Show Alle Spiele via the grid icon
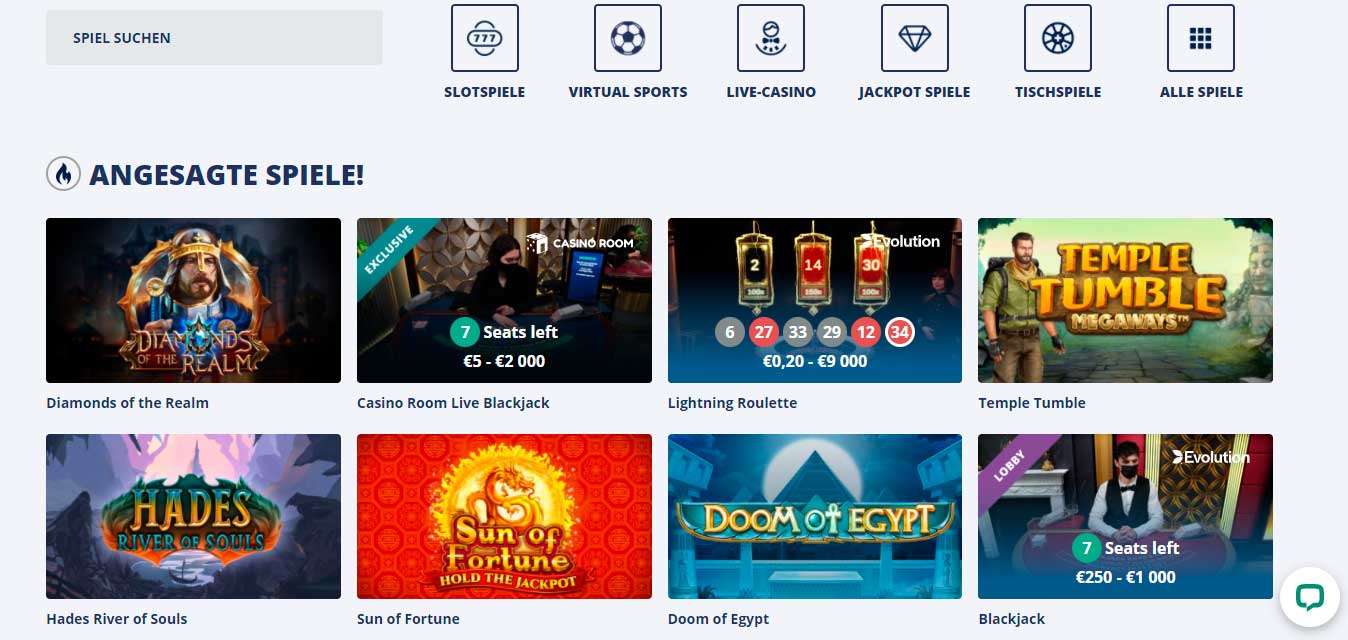Viewport: 1348px width, 640px height. 1201,38
